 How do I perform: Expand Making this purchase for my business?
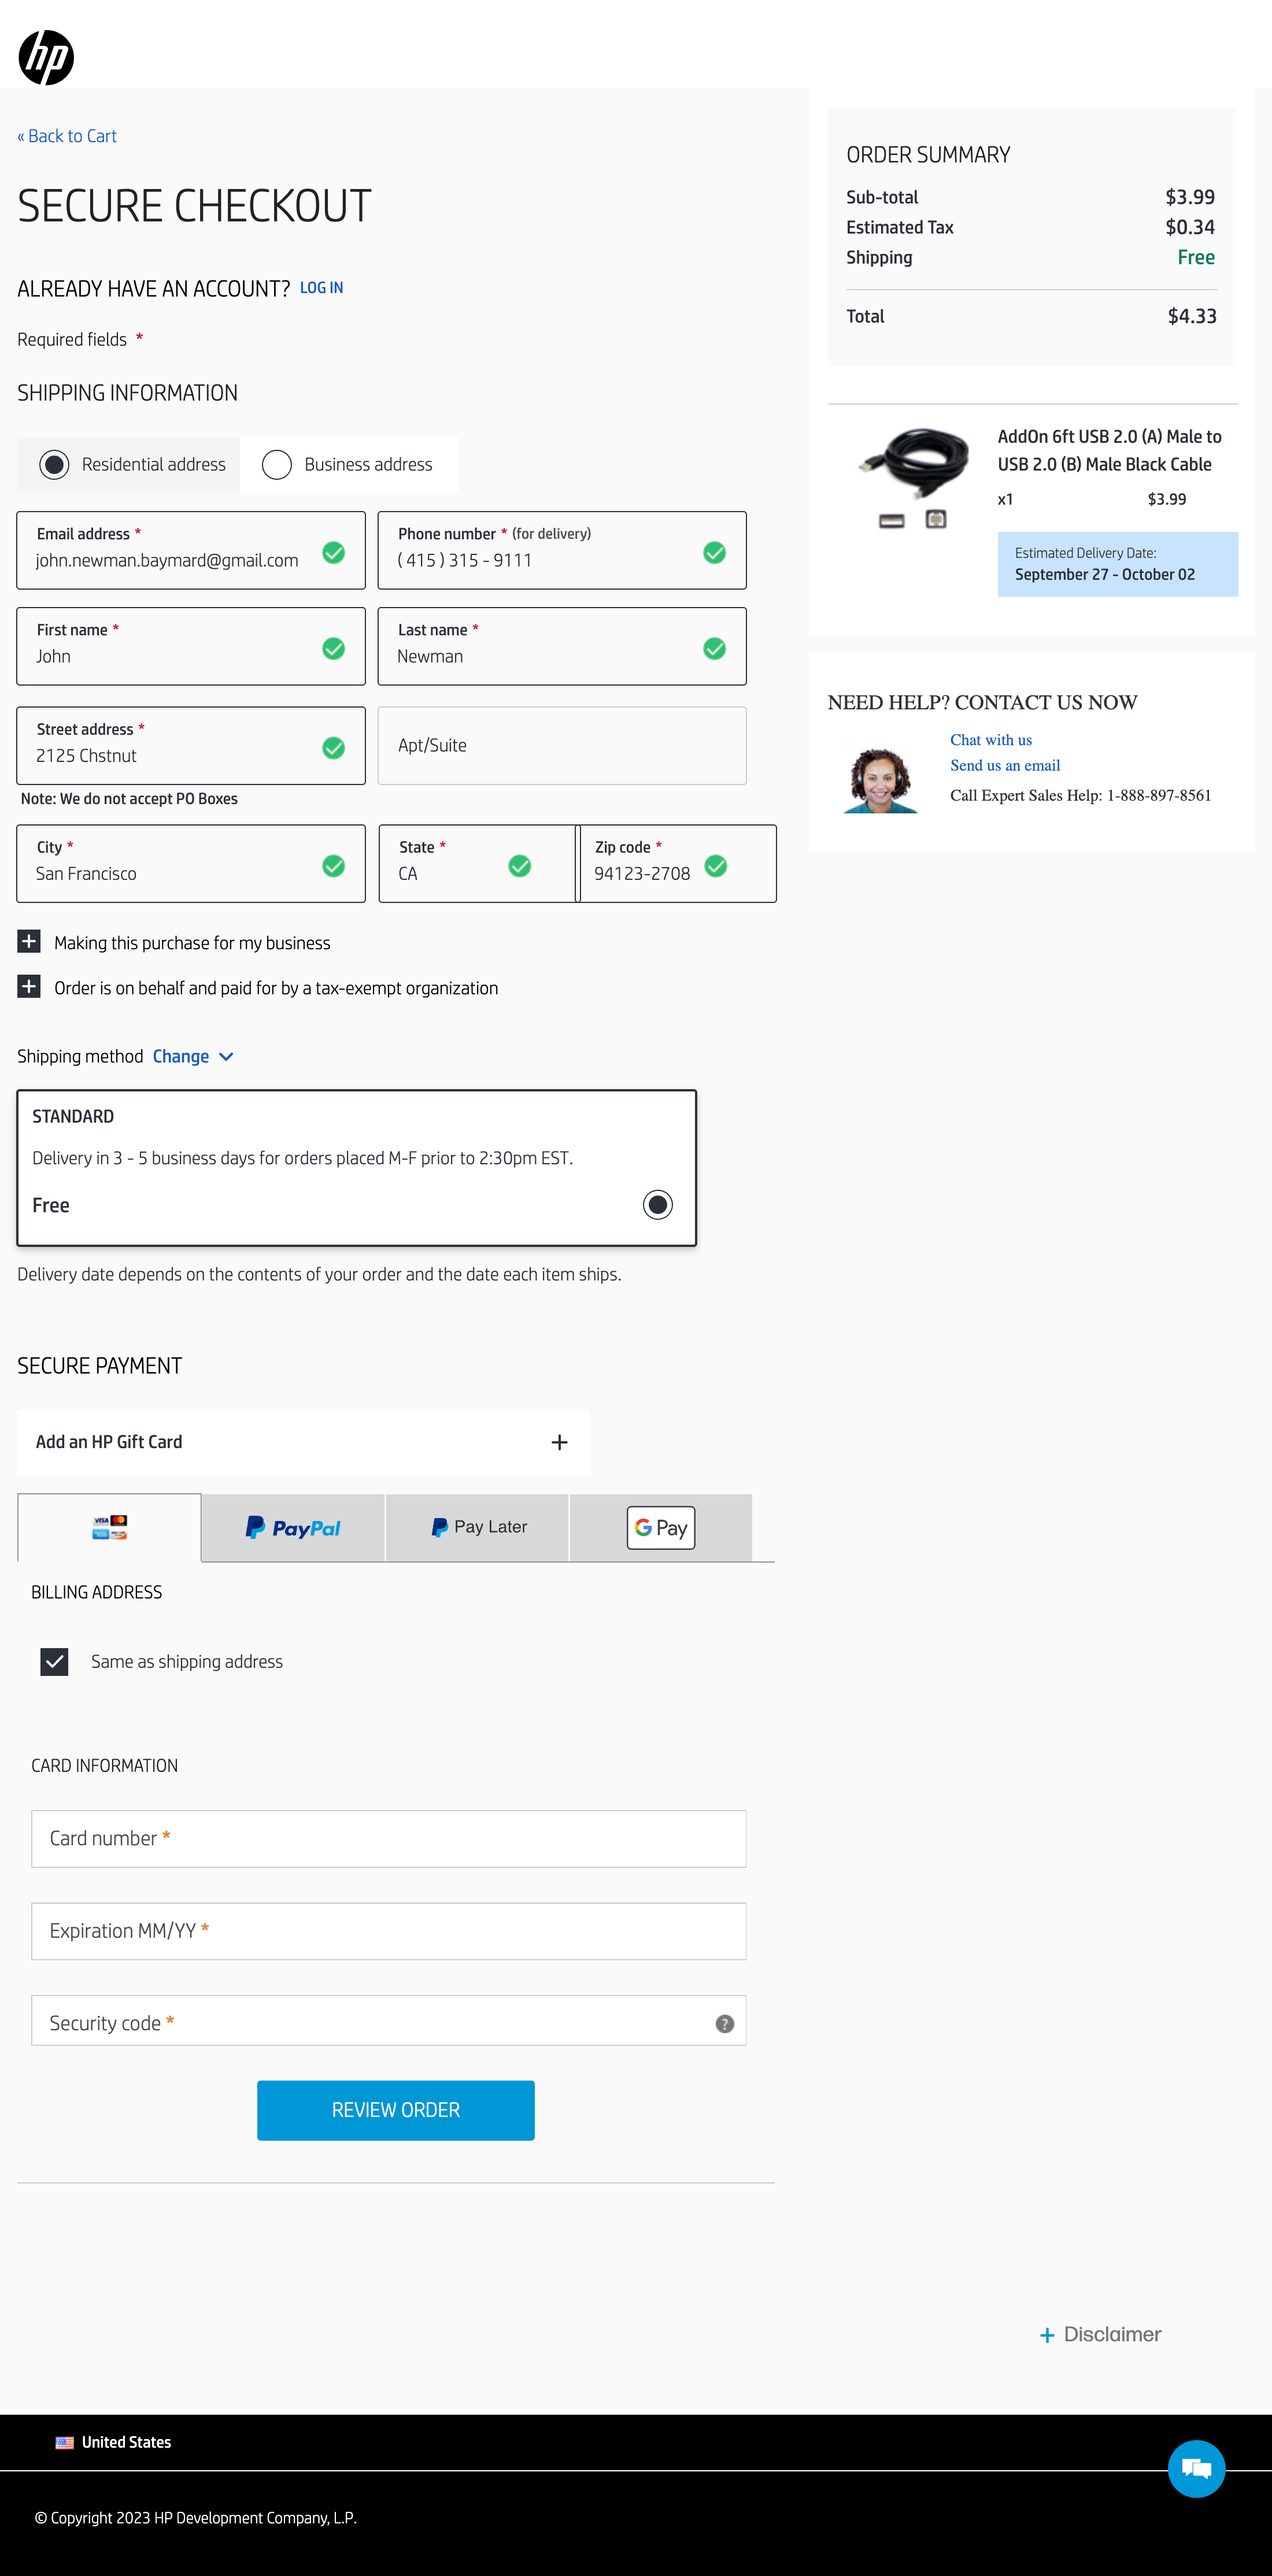[29, 941]
